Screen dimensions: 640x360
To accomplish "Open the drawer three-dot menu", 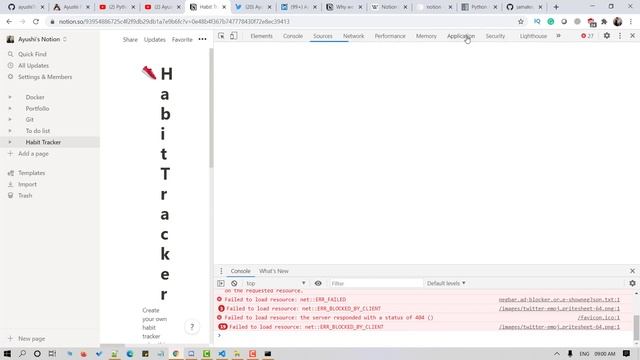I will tap(221, 271).
